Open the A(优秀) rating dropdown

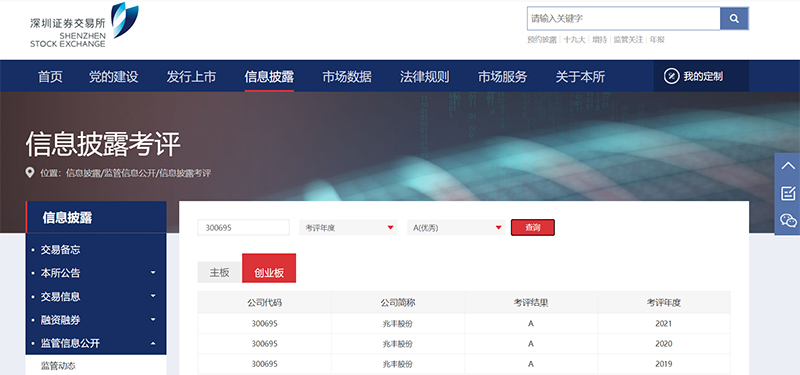tap(456, 228)
